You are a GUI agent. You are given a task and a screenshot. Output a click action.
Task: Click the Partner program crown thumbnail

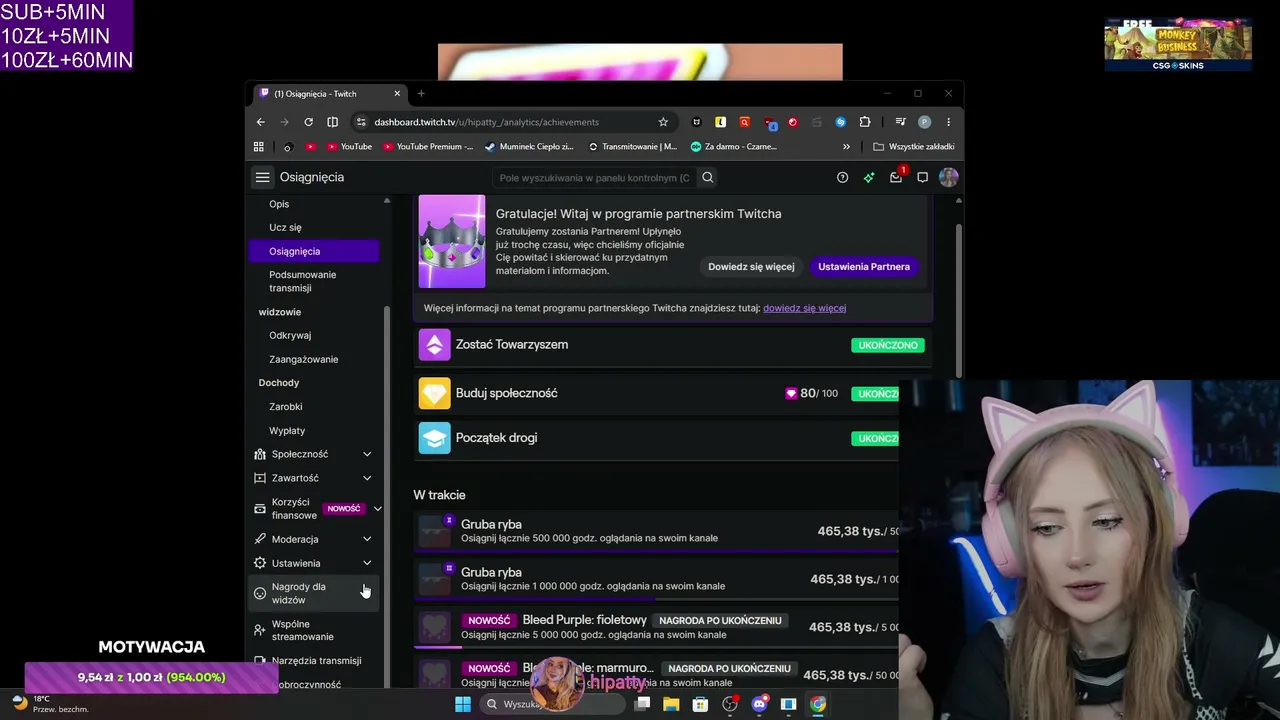pos(452,241)
